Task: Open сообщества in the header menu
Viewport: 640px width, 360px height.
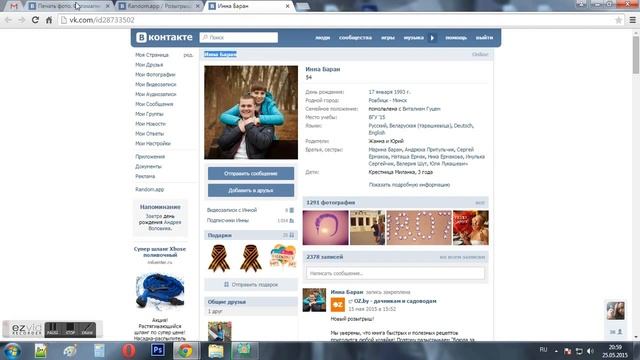Action: 355,38
